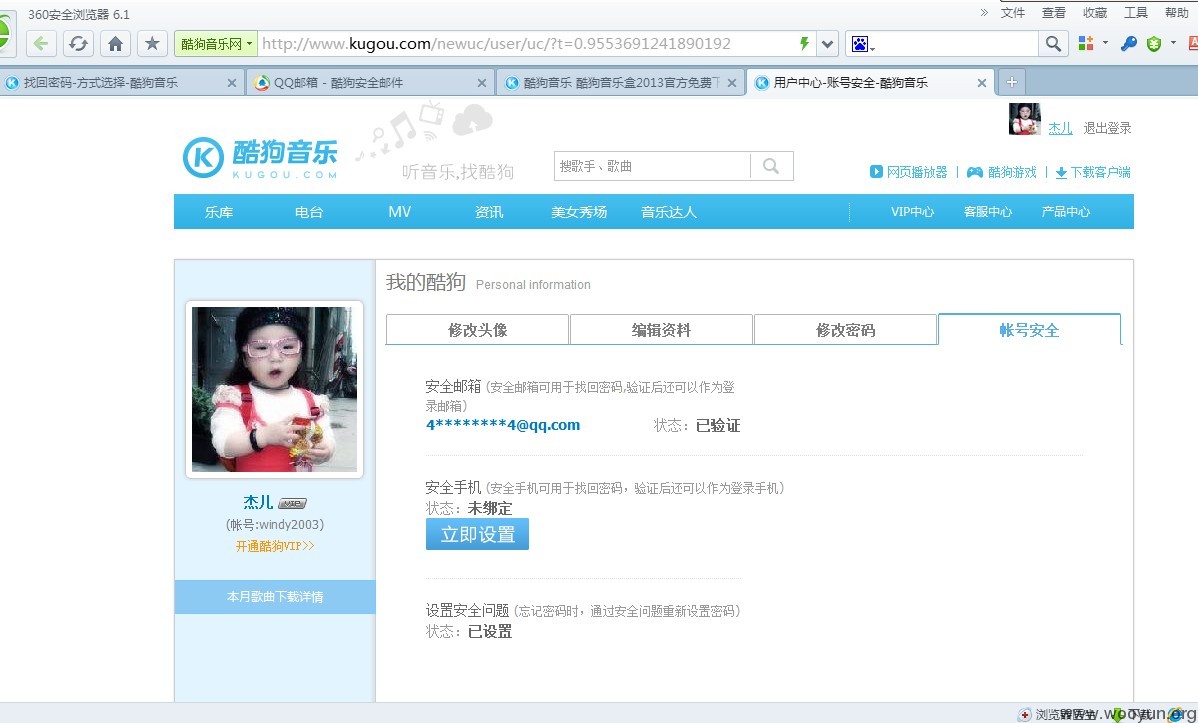Image resolution: width=1198 pixels, height=723 pixels.
Task: Close the 用户中心-账号安全 tab
Action: tap(982, 83)
